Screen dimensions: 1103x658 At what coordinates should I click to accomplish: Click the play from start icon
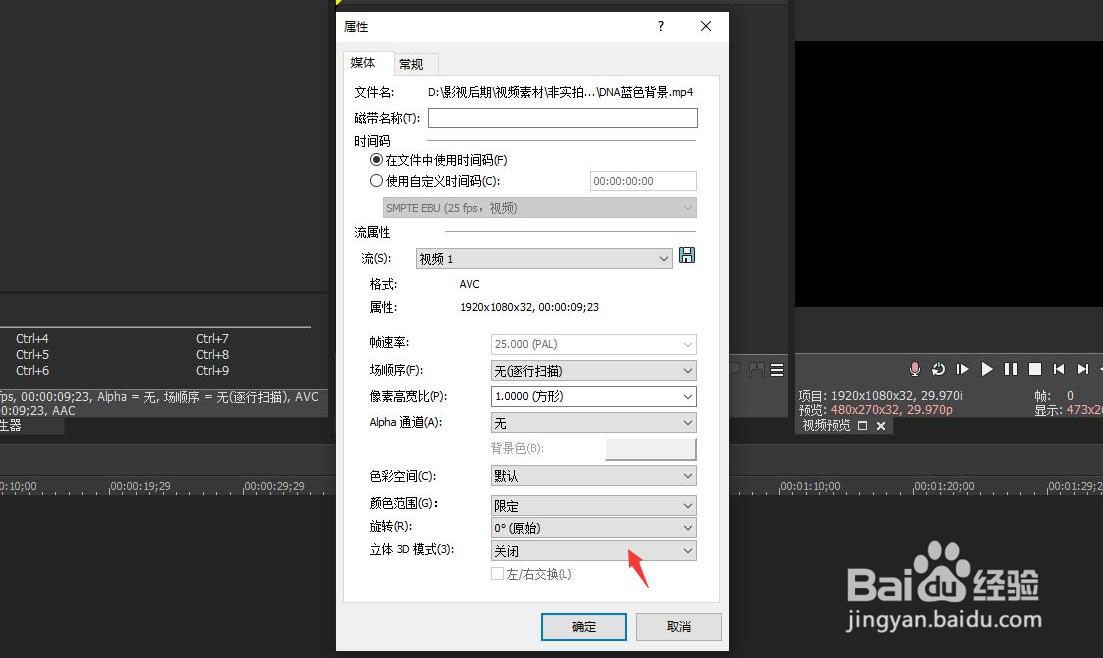point(962,369)
